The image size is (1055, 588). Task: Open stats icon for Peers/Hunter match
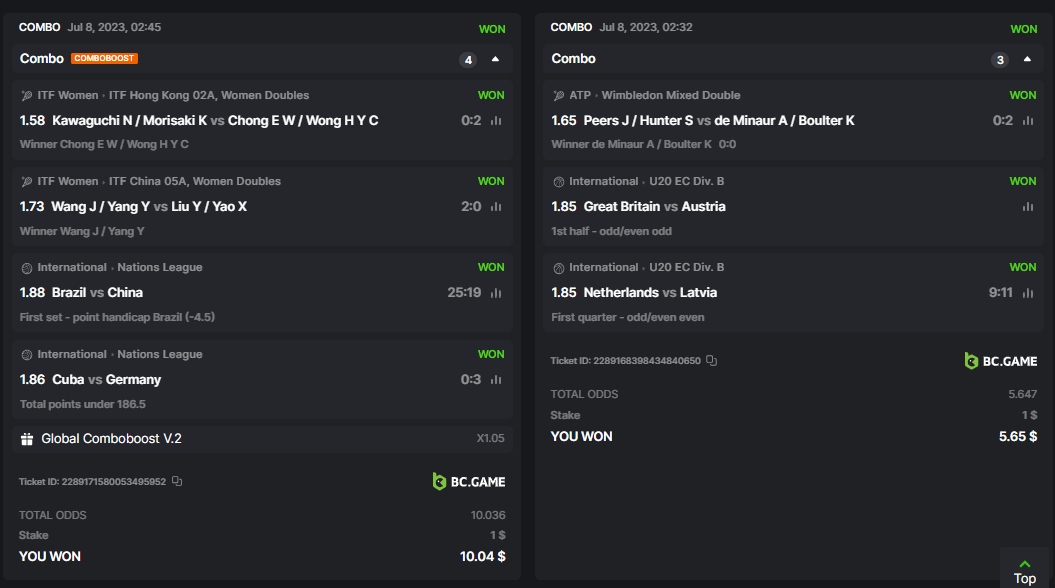point(1028,121)
